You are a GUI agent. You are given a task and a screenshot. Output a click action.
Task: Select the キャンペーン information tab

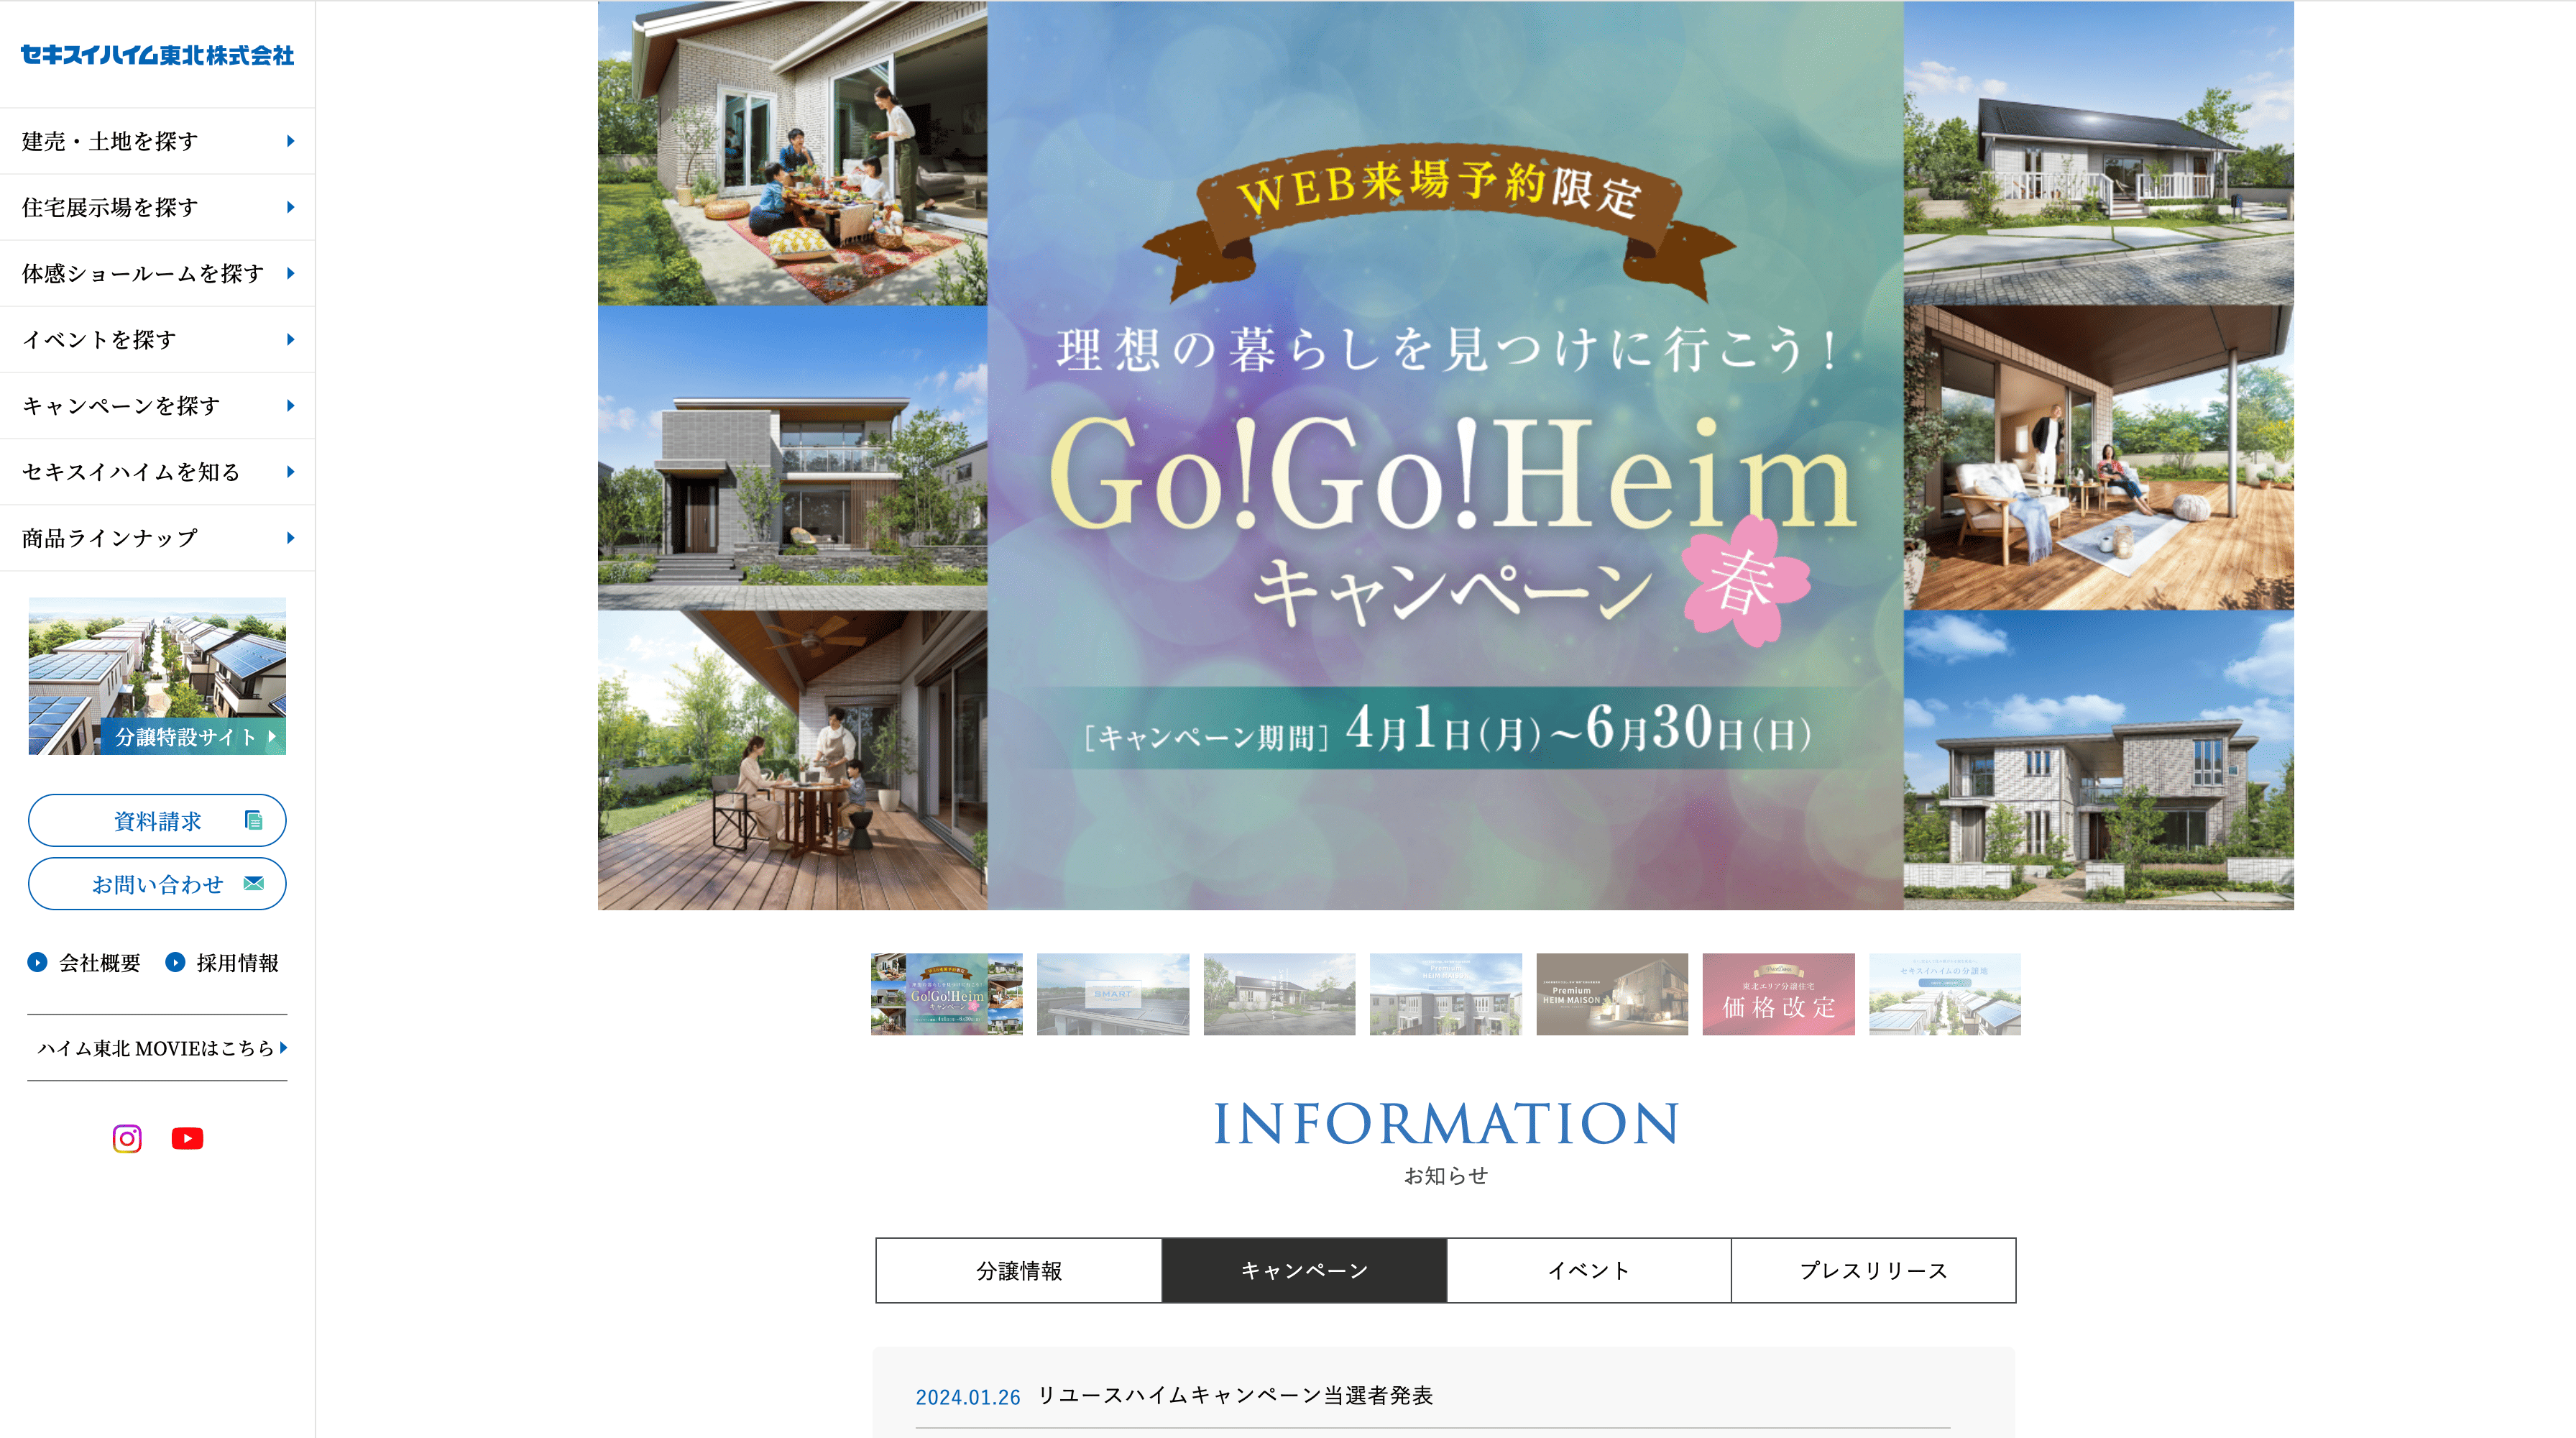point(1304,1270)
